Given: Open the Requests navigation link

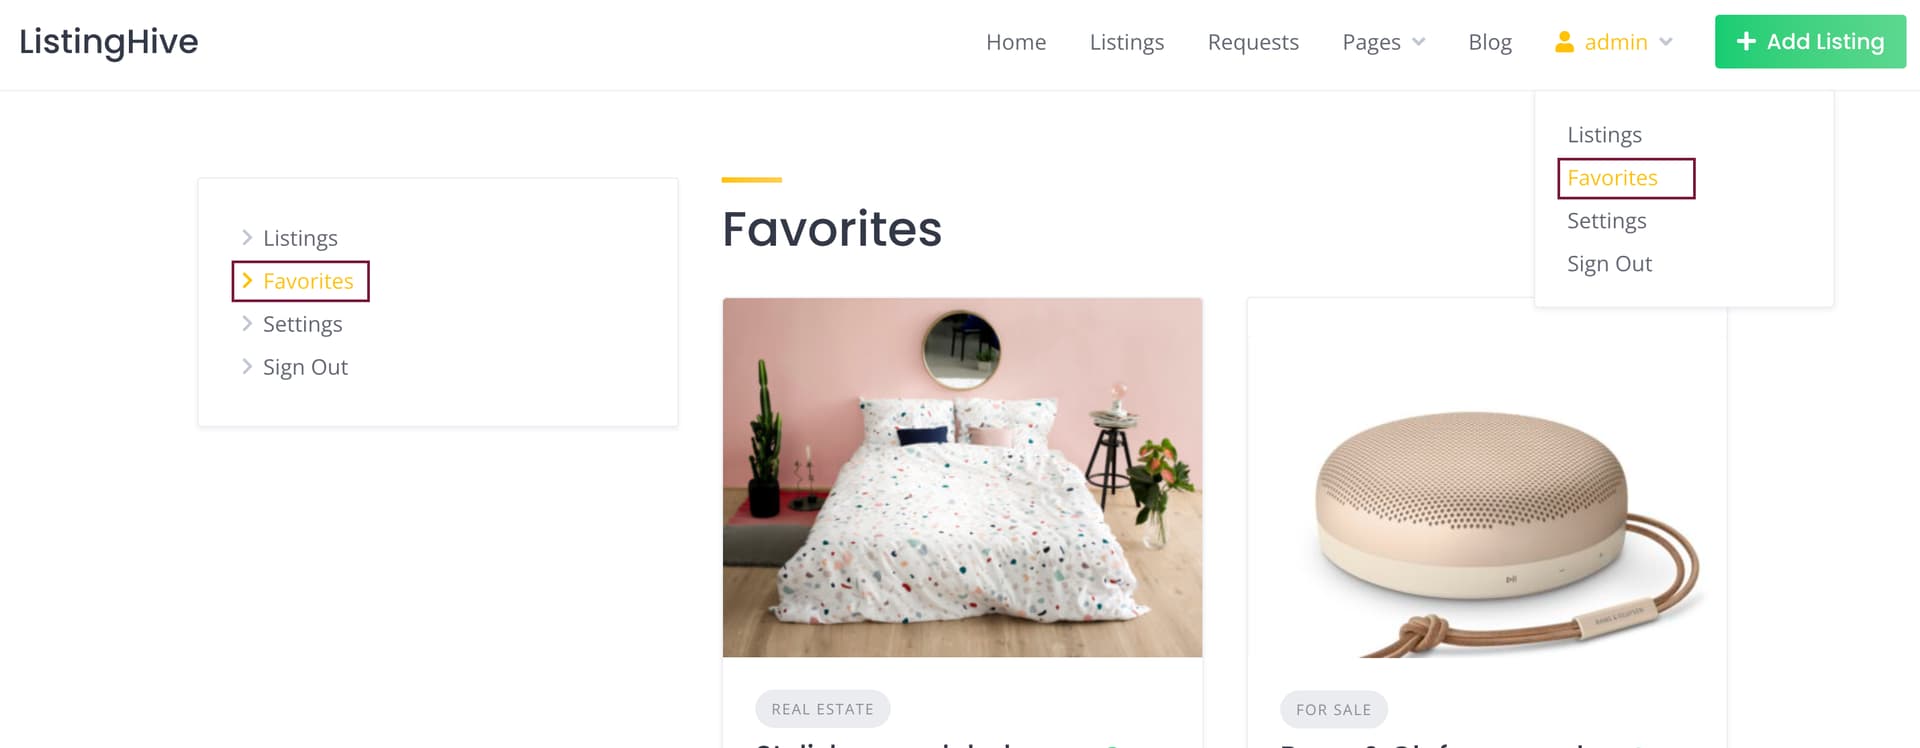Looking at the screenshot, I should pos(1253,42).
